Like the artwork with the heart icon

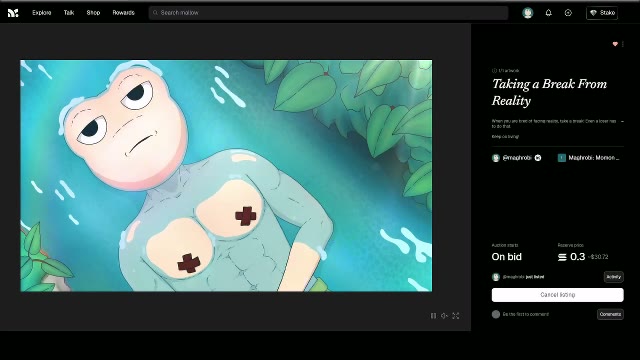click(x=615, y=44)
